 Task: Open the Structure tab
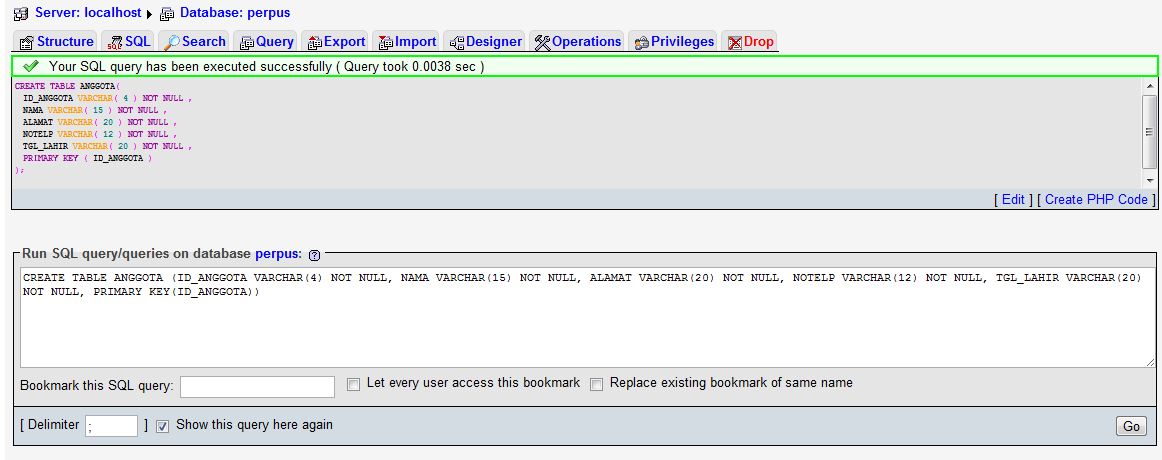pyautogui.click(x=56, y=41)
